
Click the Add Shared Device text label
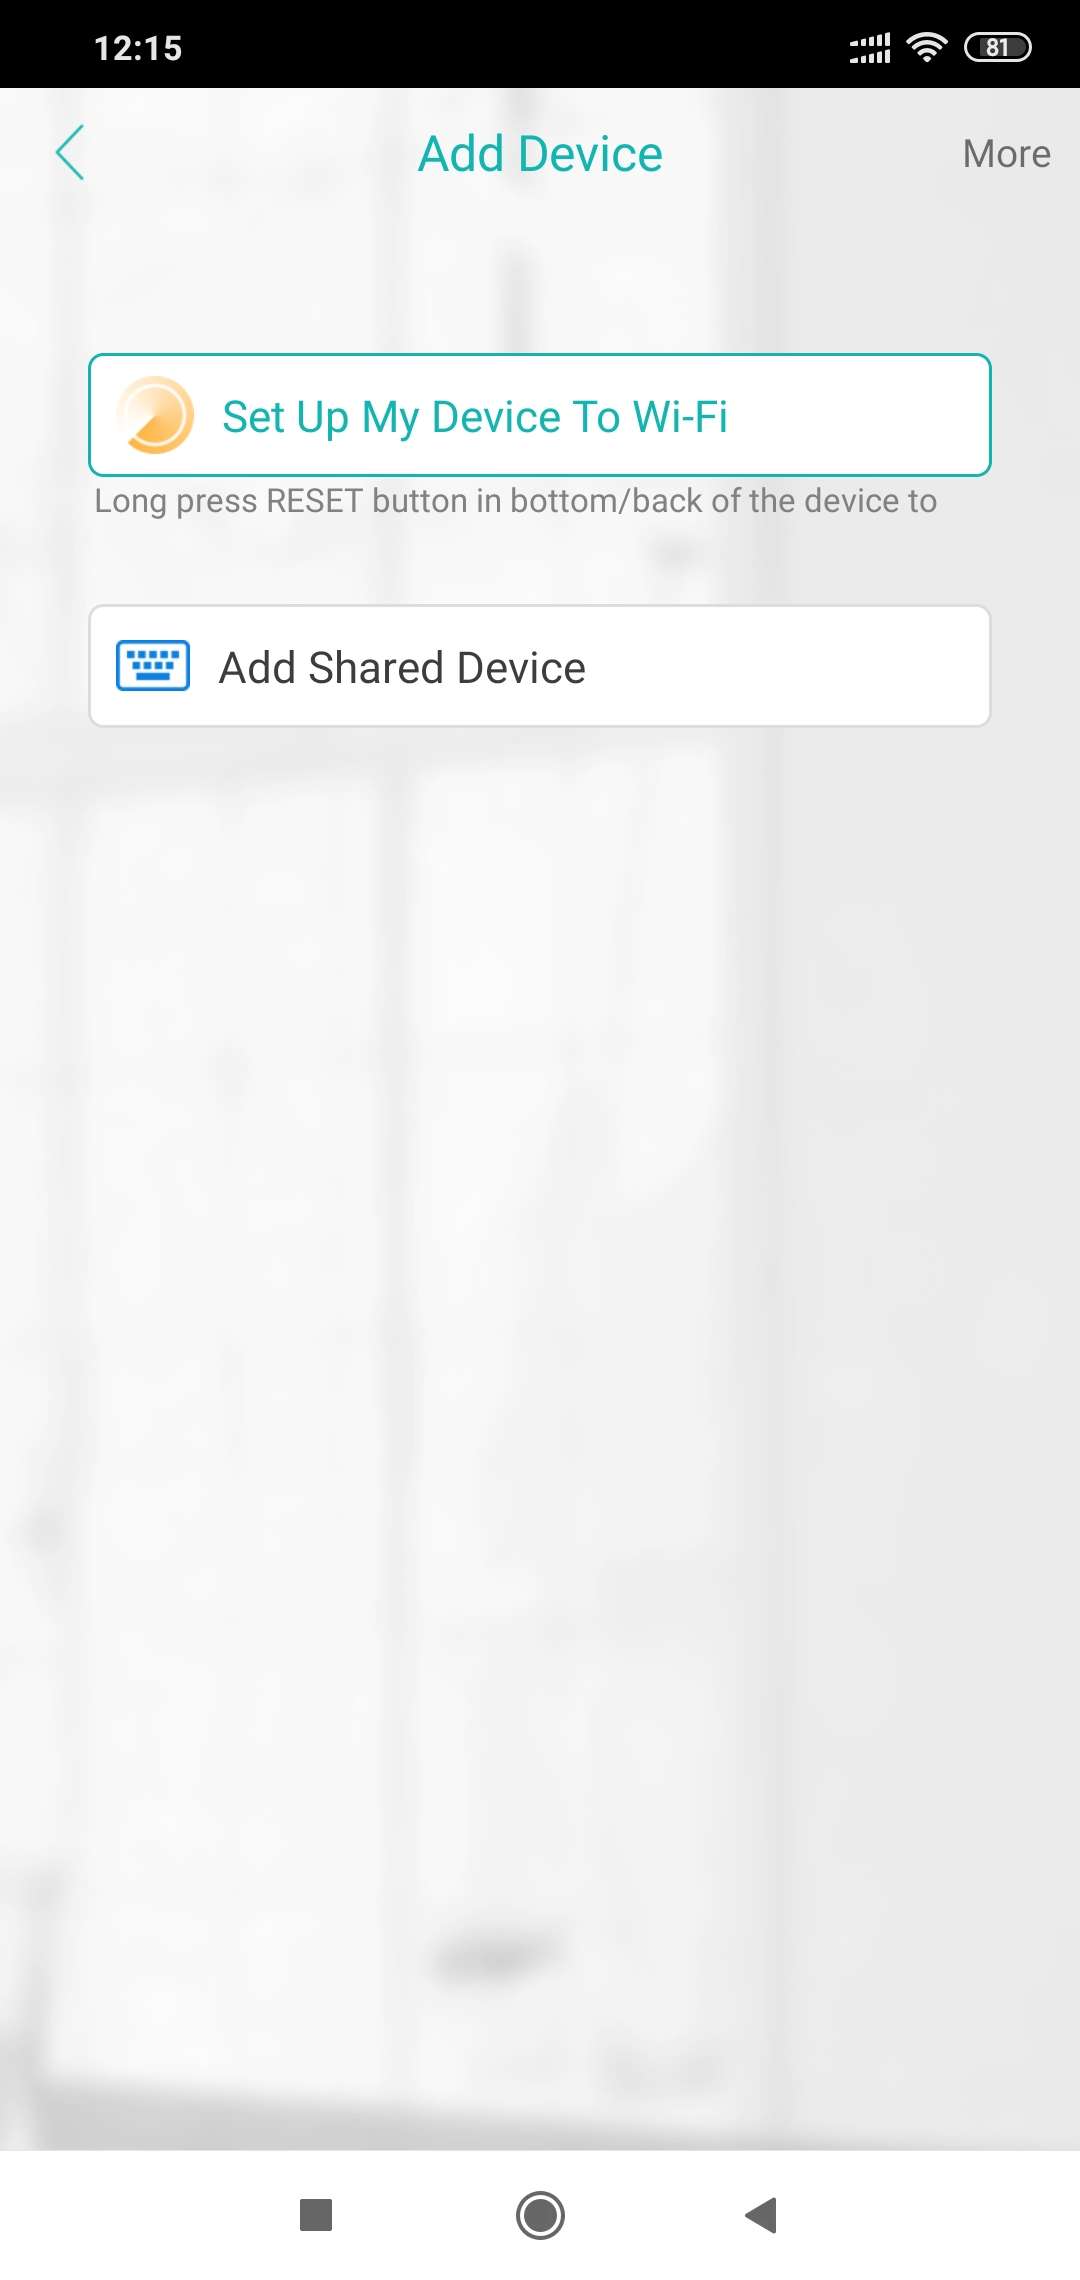(x=402, y=667)
